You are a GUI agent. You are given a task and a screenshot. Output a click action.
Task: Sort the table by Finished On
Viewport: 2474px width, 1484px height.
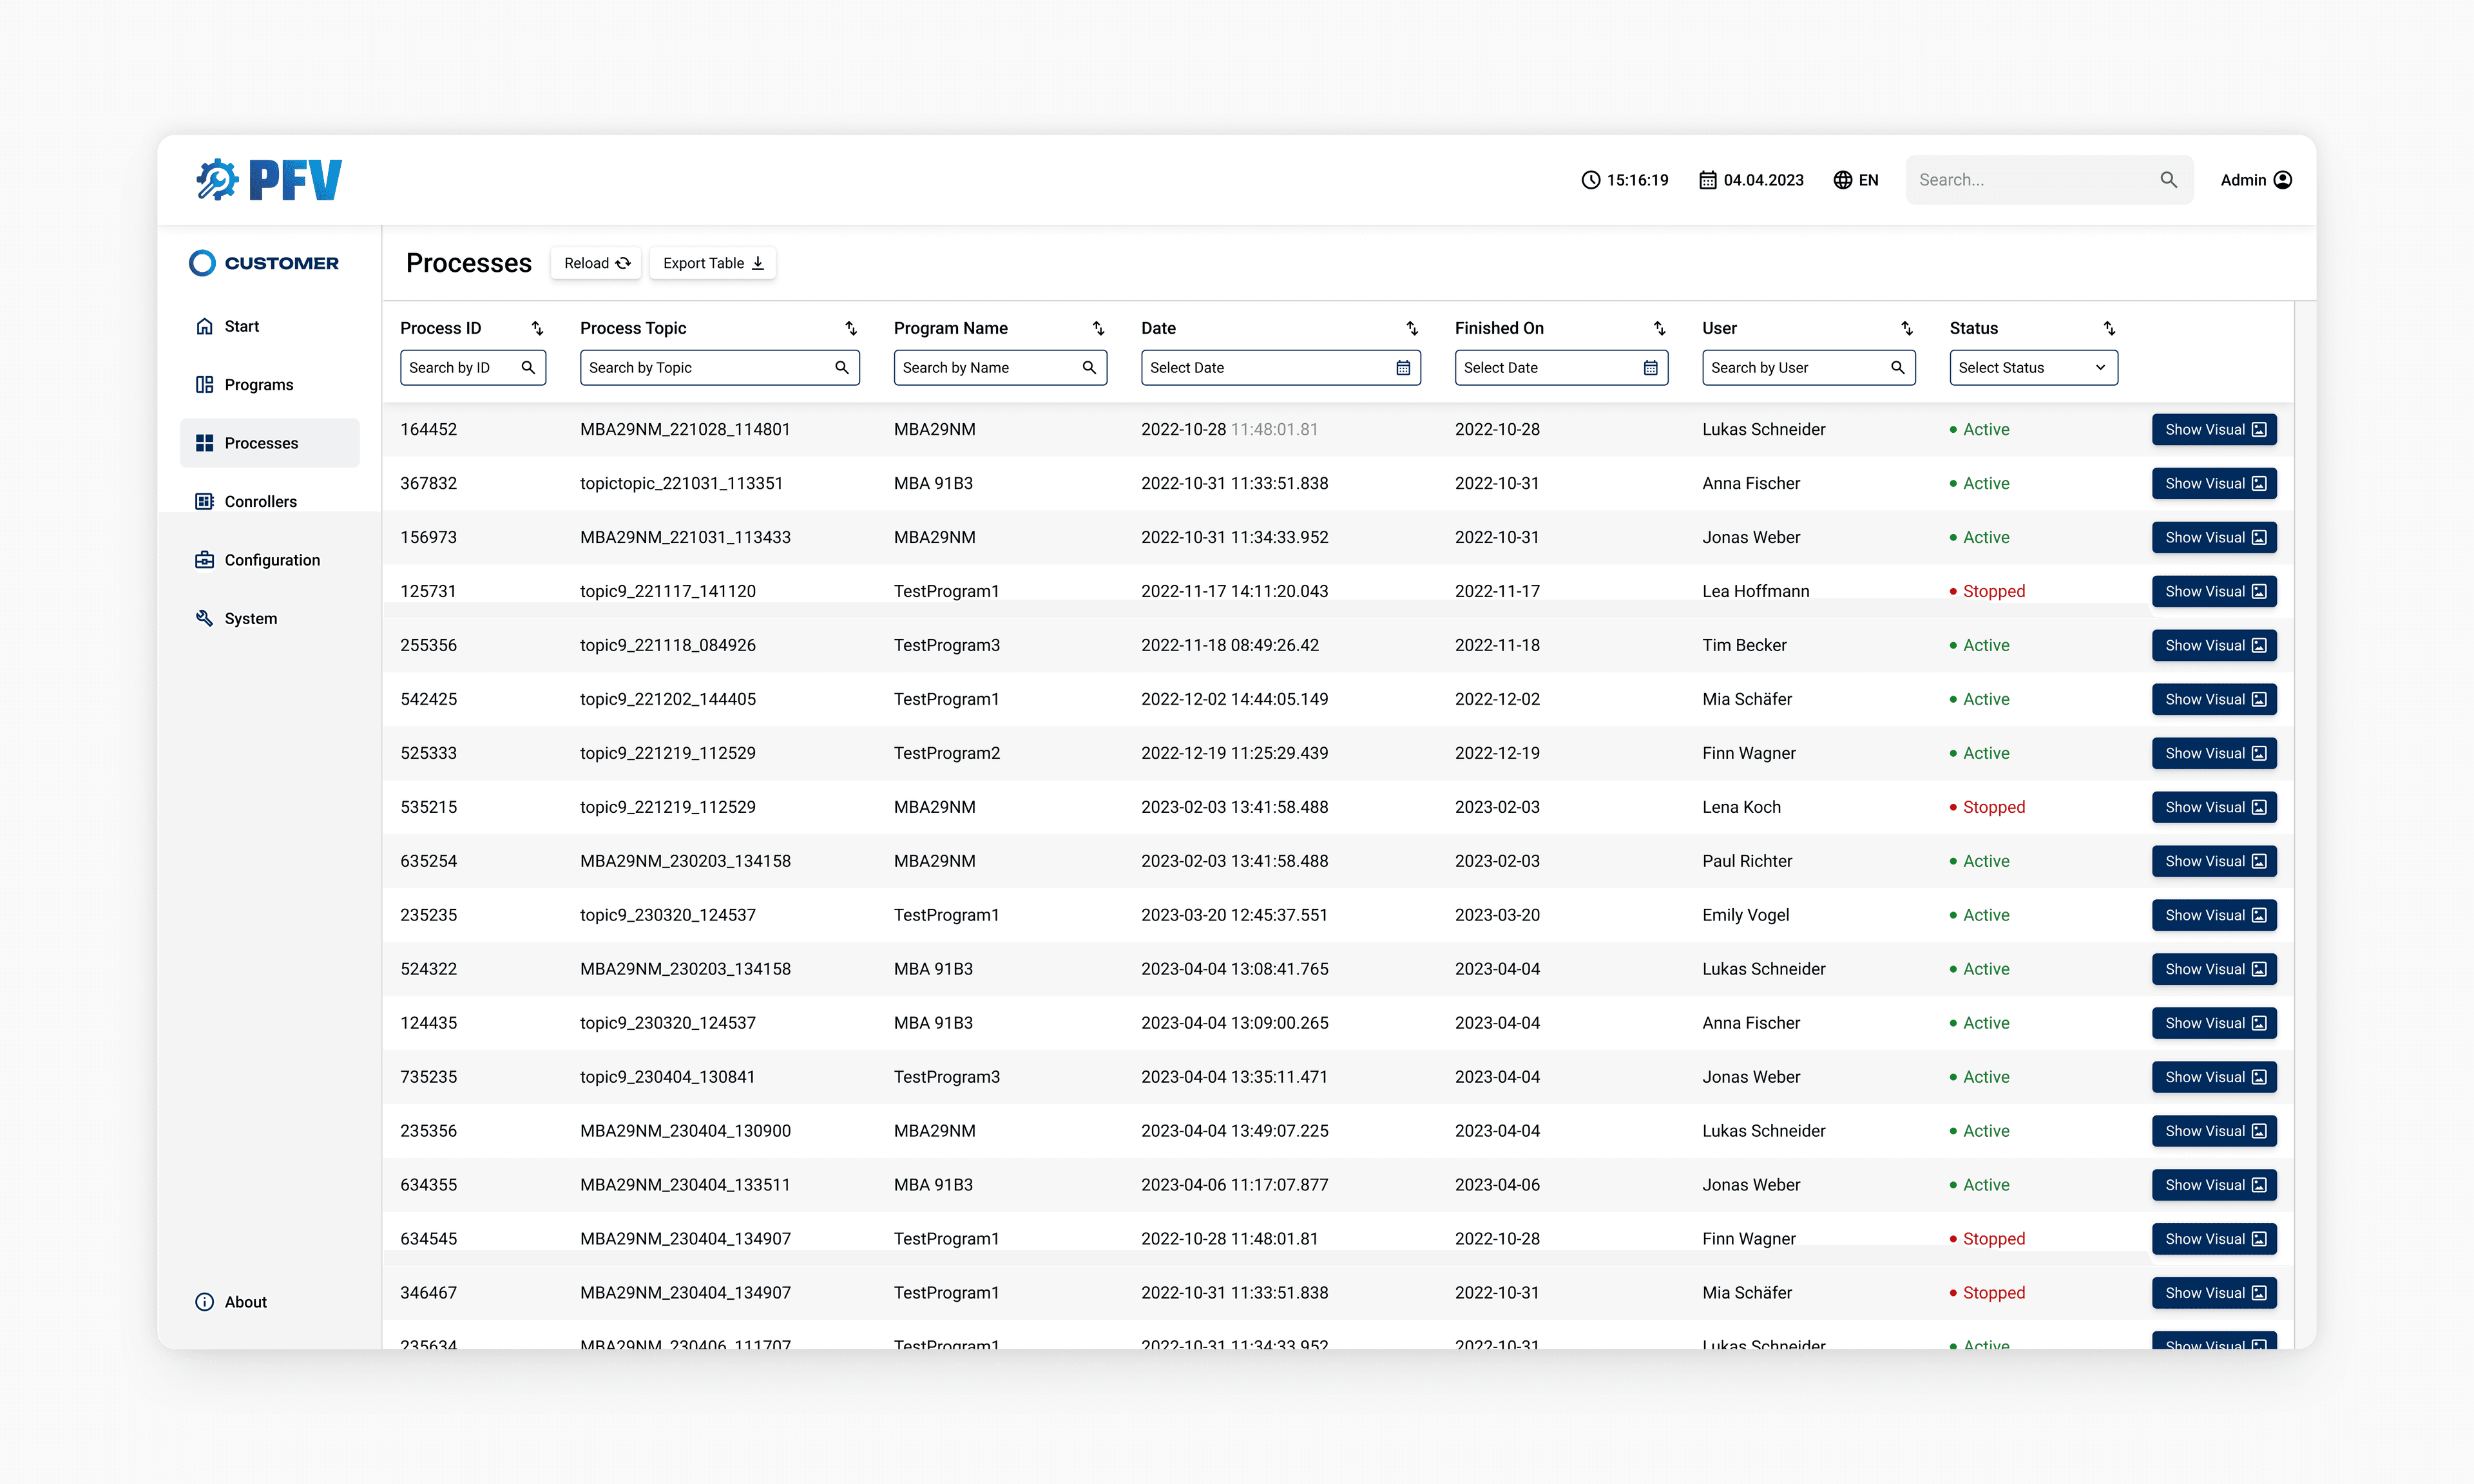[1659, 328]
